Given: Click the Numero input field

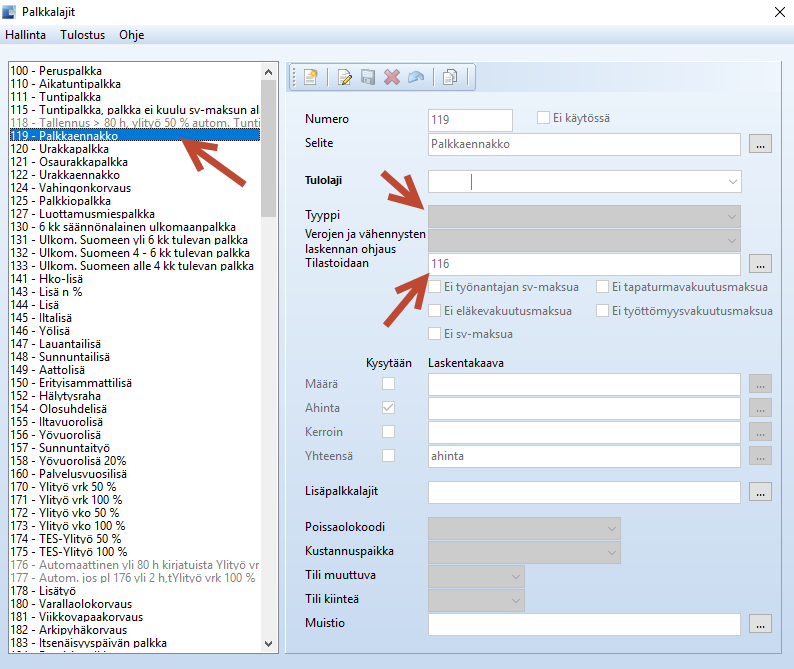Looking at the screenshot, I should point(470,120).
